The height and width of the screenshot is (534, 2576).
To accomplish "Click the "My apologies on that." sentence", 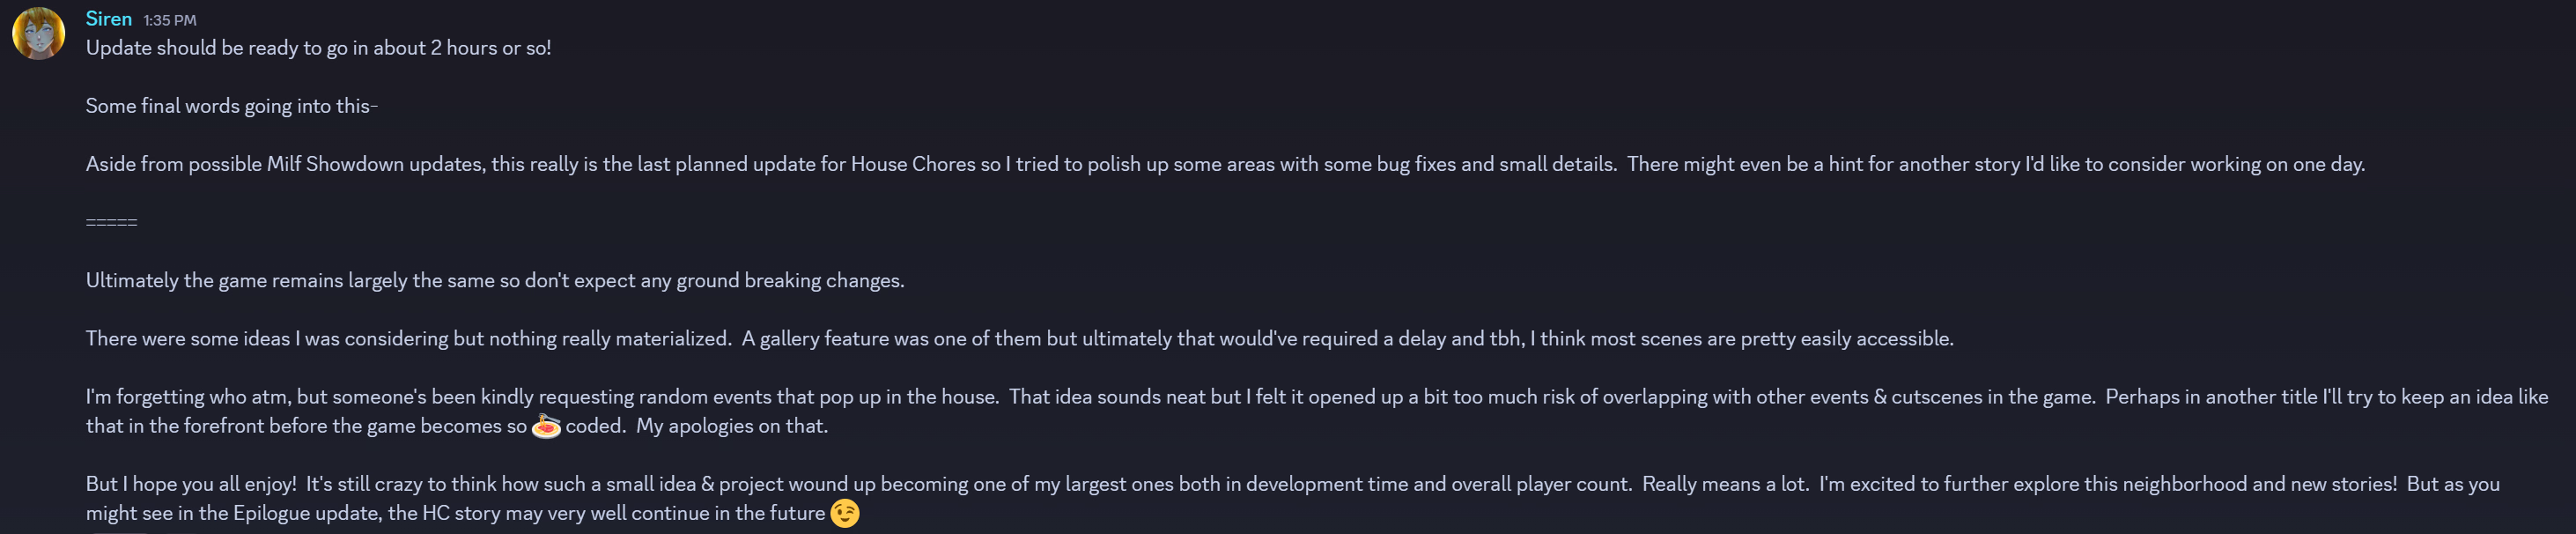I will coord(732,426).
